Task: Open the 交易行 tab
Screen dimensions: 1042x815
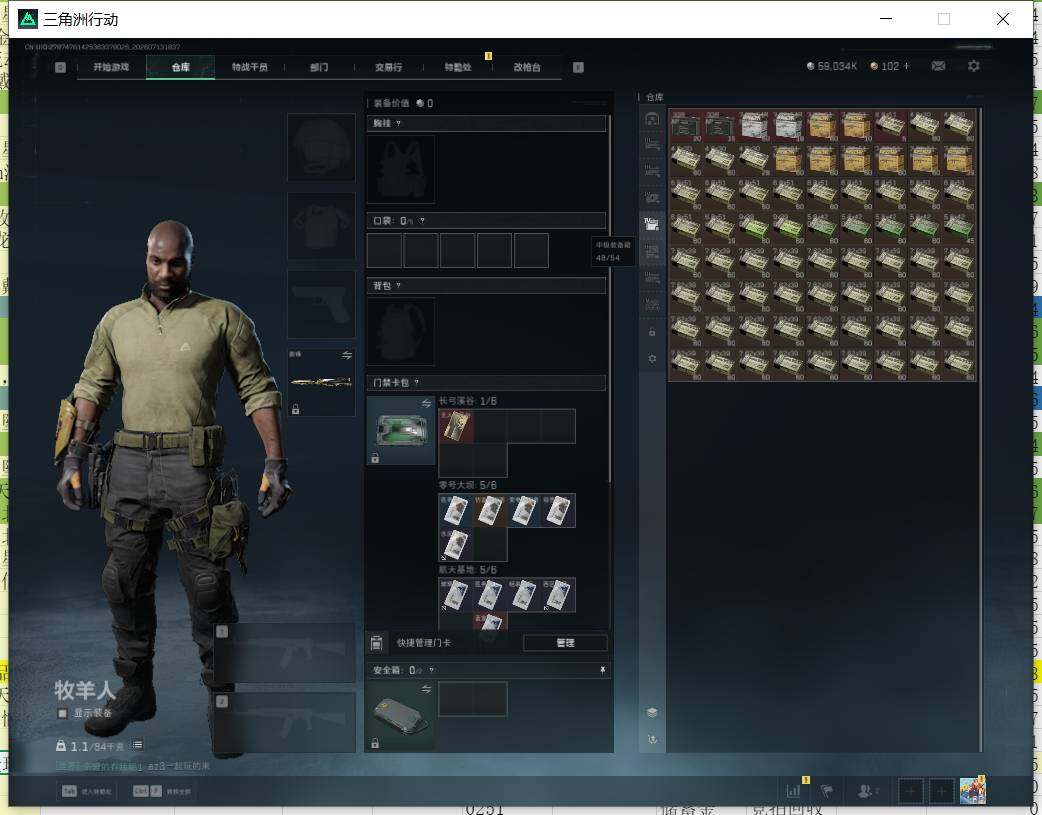Action: tap(388, 67)
